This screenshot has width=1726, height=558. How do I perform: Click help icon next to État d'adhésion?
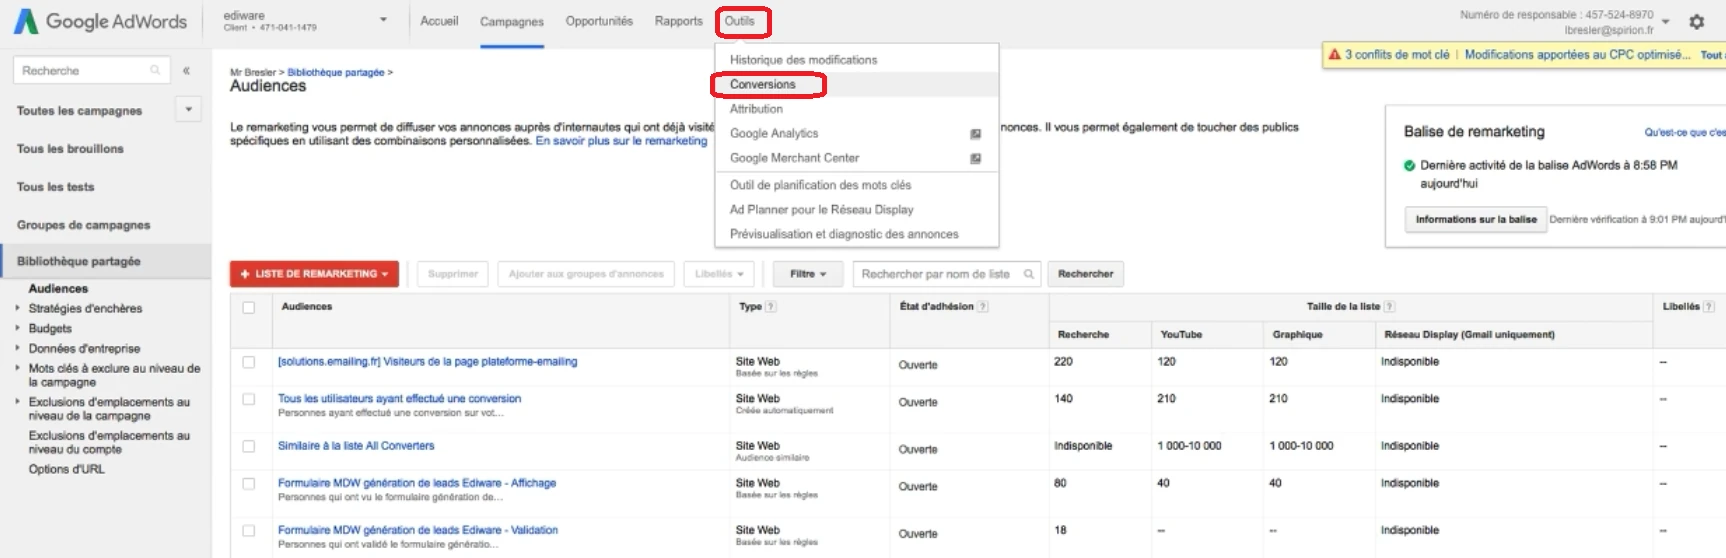(983, 307)
